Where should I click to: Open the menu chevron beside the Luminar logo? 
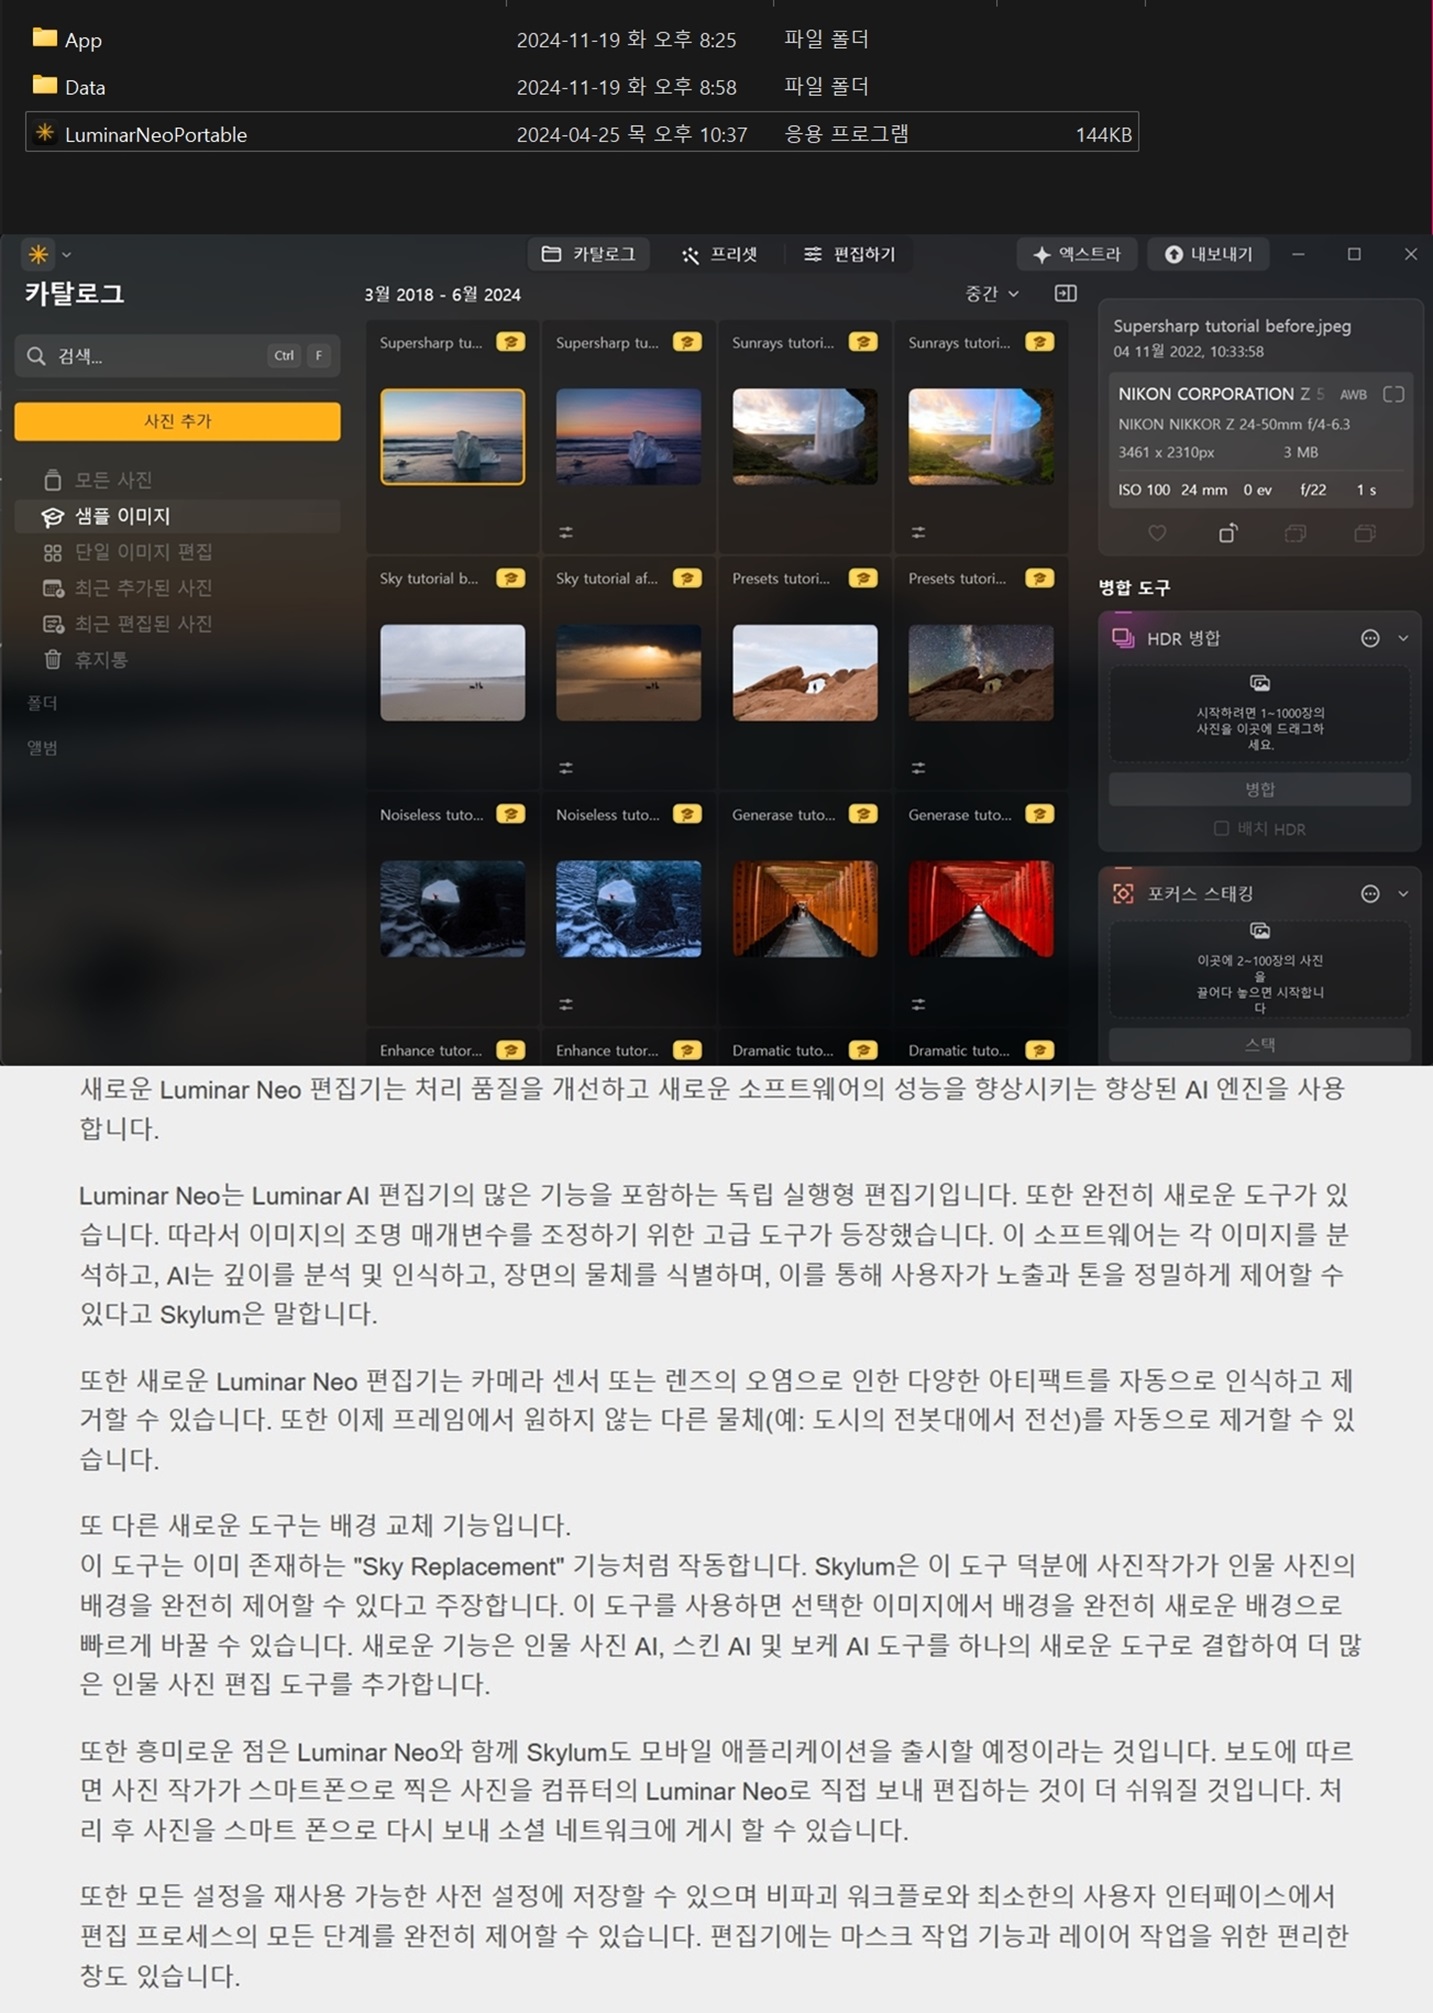point(66,255)
